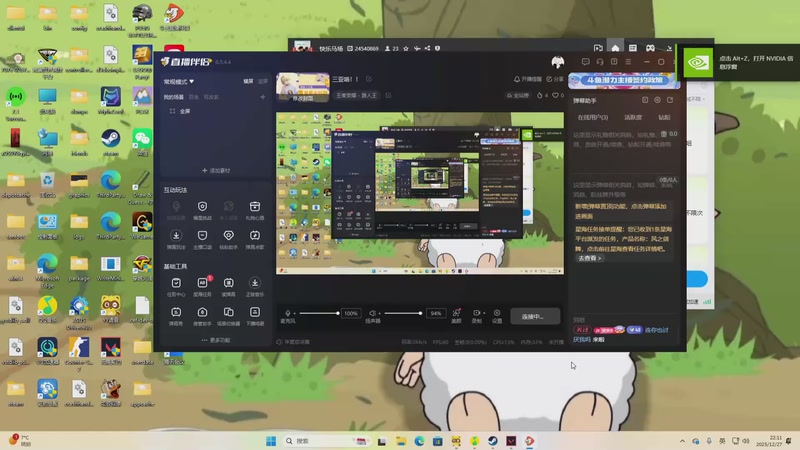The width and height of the screenshot is (800, 450).
Task: Edit the category tag pencil icon
Action: click(388, 95)
